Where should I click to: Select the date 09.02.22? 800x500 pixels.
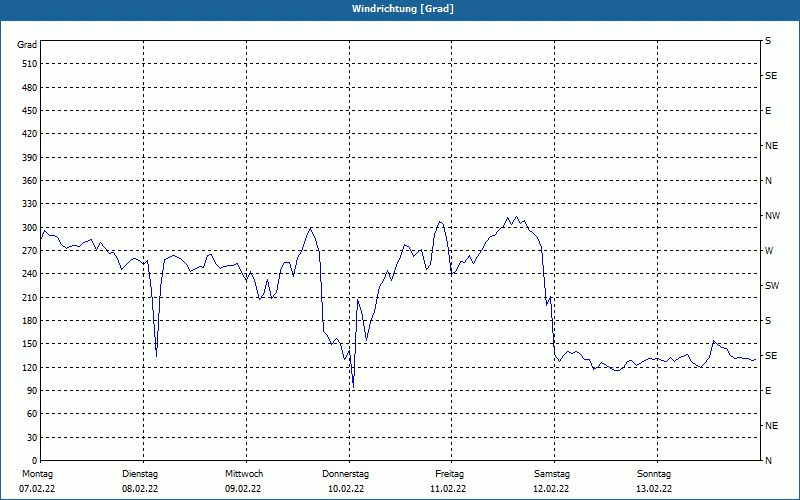point(243,489)
